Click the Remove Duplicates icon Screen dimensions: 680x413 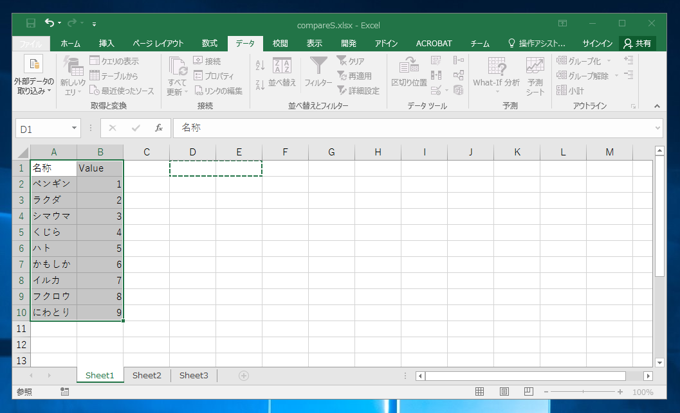pyautogui.click(x=436, y=75)
